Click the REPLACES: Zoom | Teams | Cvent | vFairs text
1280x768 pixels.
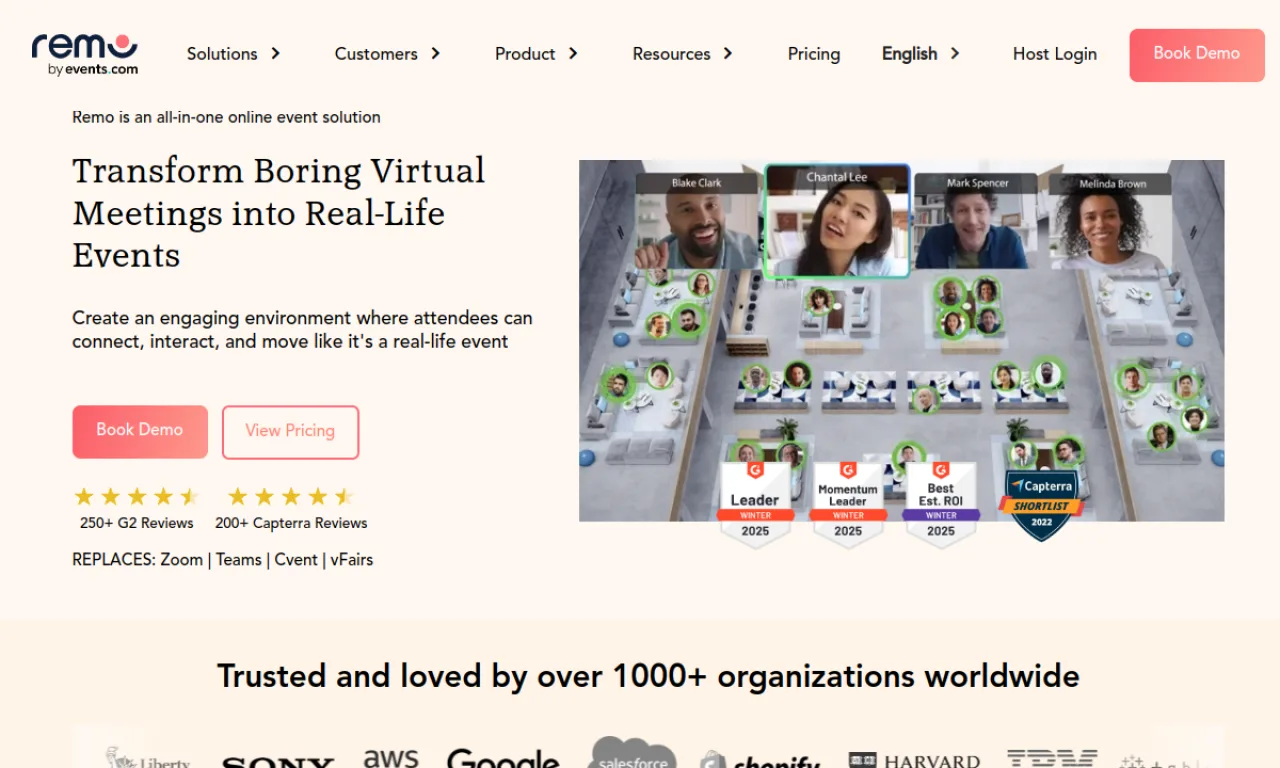pyautogui.click(x=222, y=560)
